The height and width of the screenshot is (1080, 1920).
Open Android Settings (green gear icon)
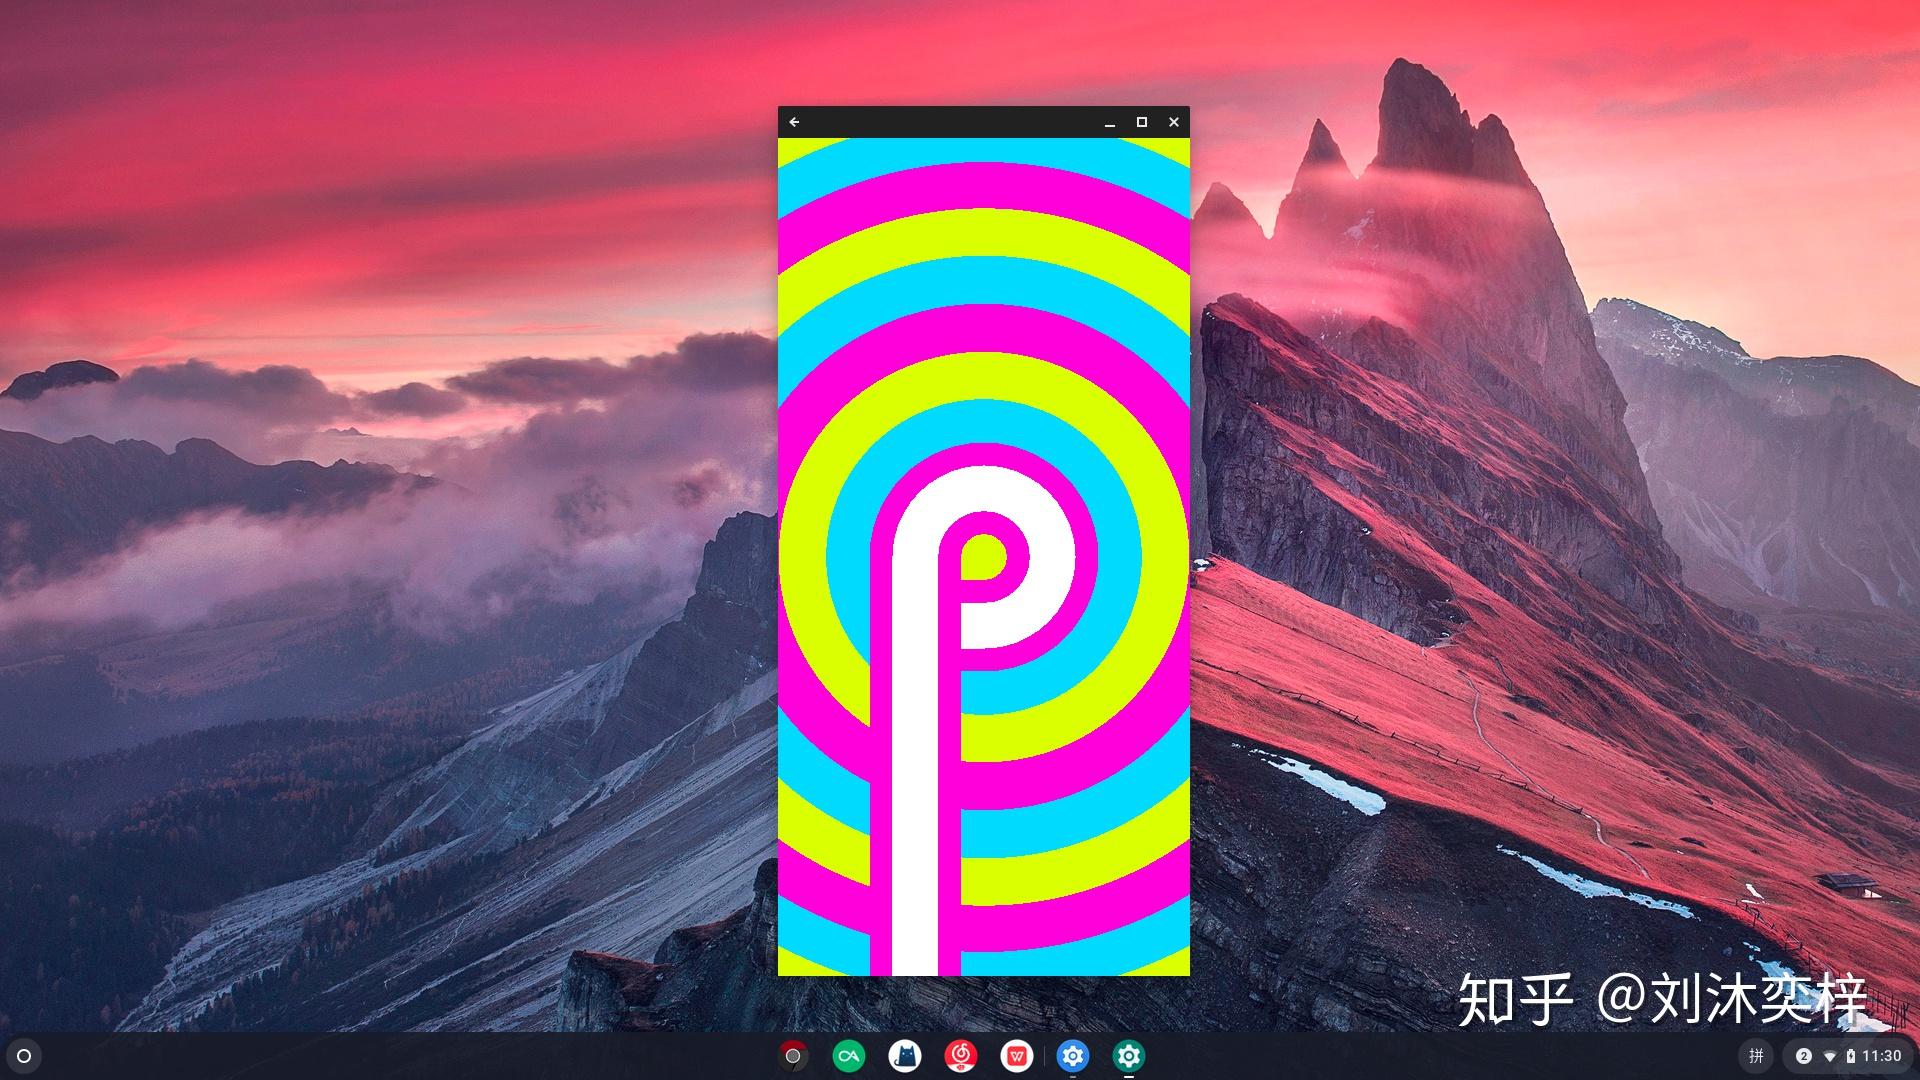(1129, 1055)
